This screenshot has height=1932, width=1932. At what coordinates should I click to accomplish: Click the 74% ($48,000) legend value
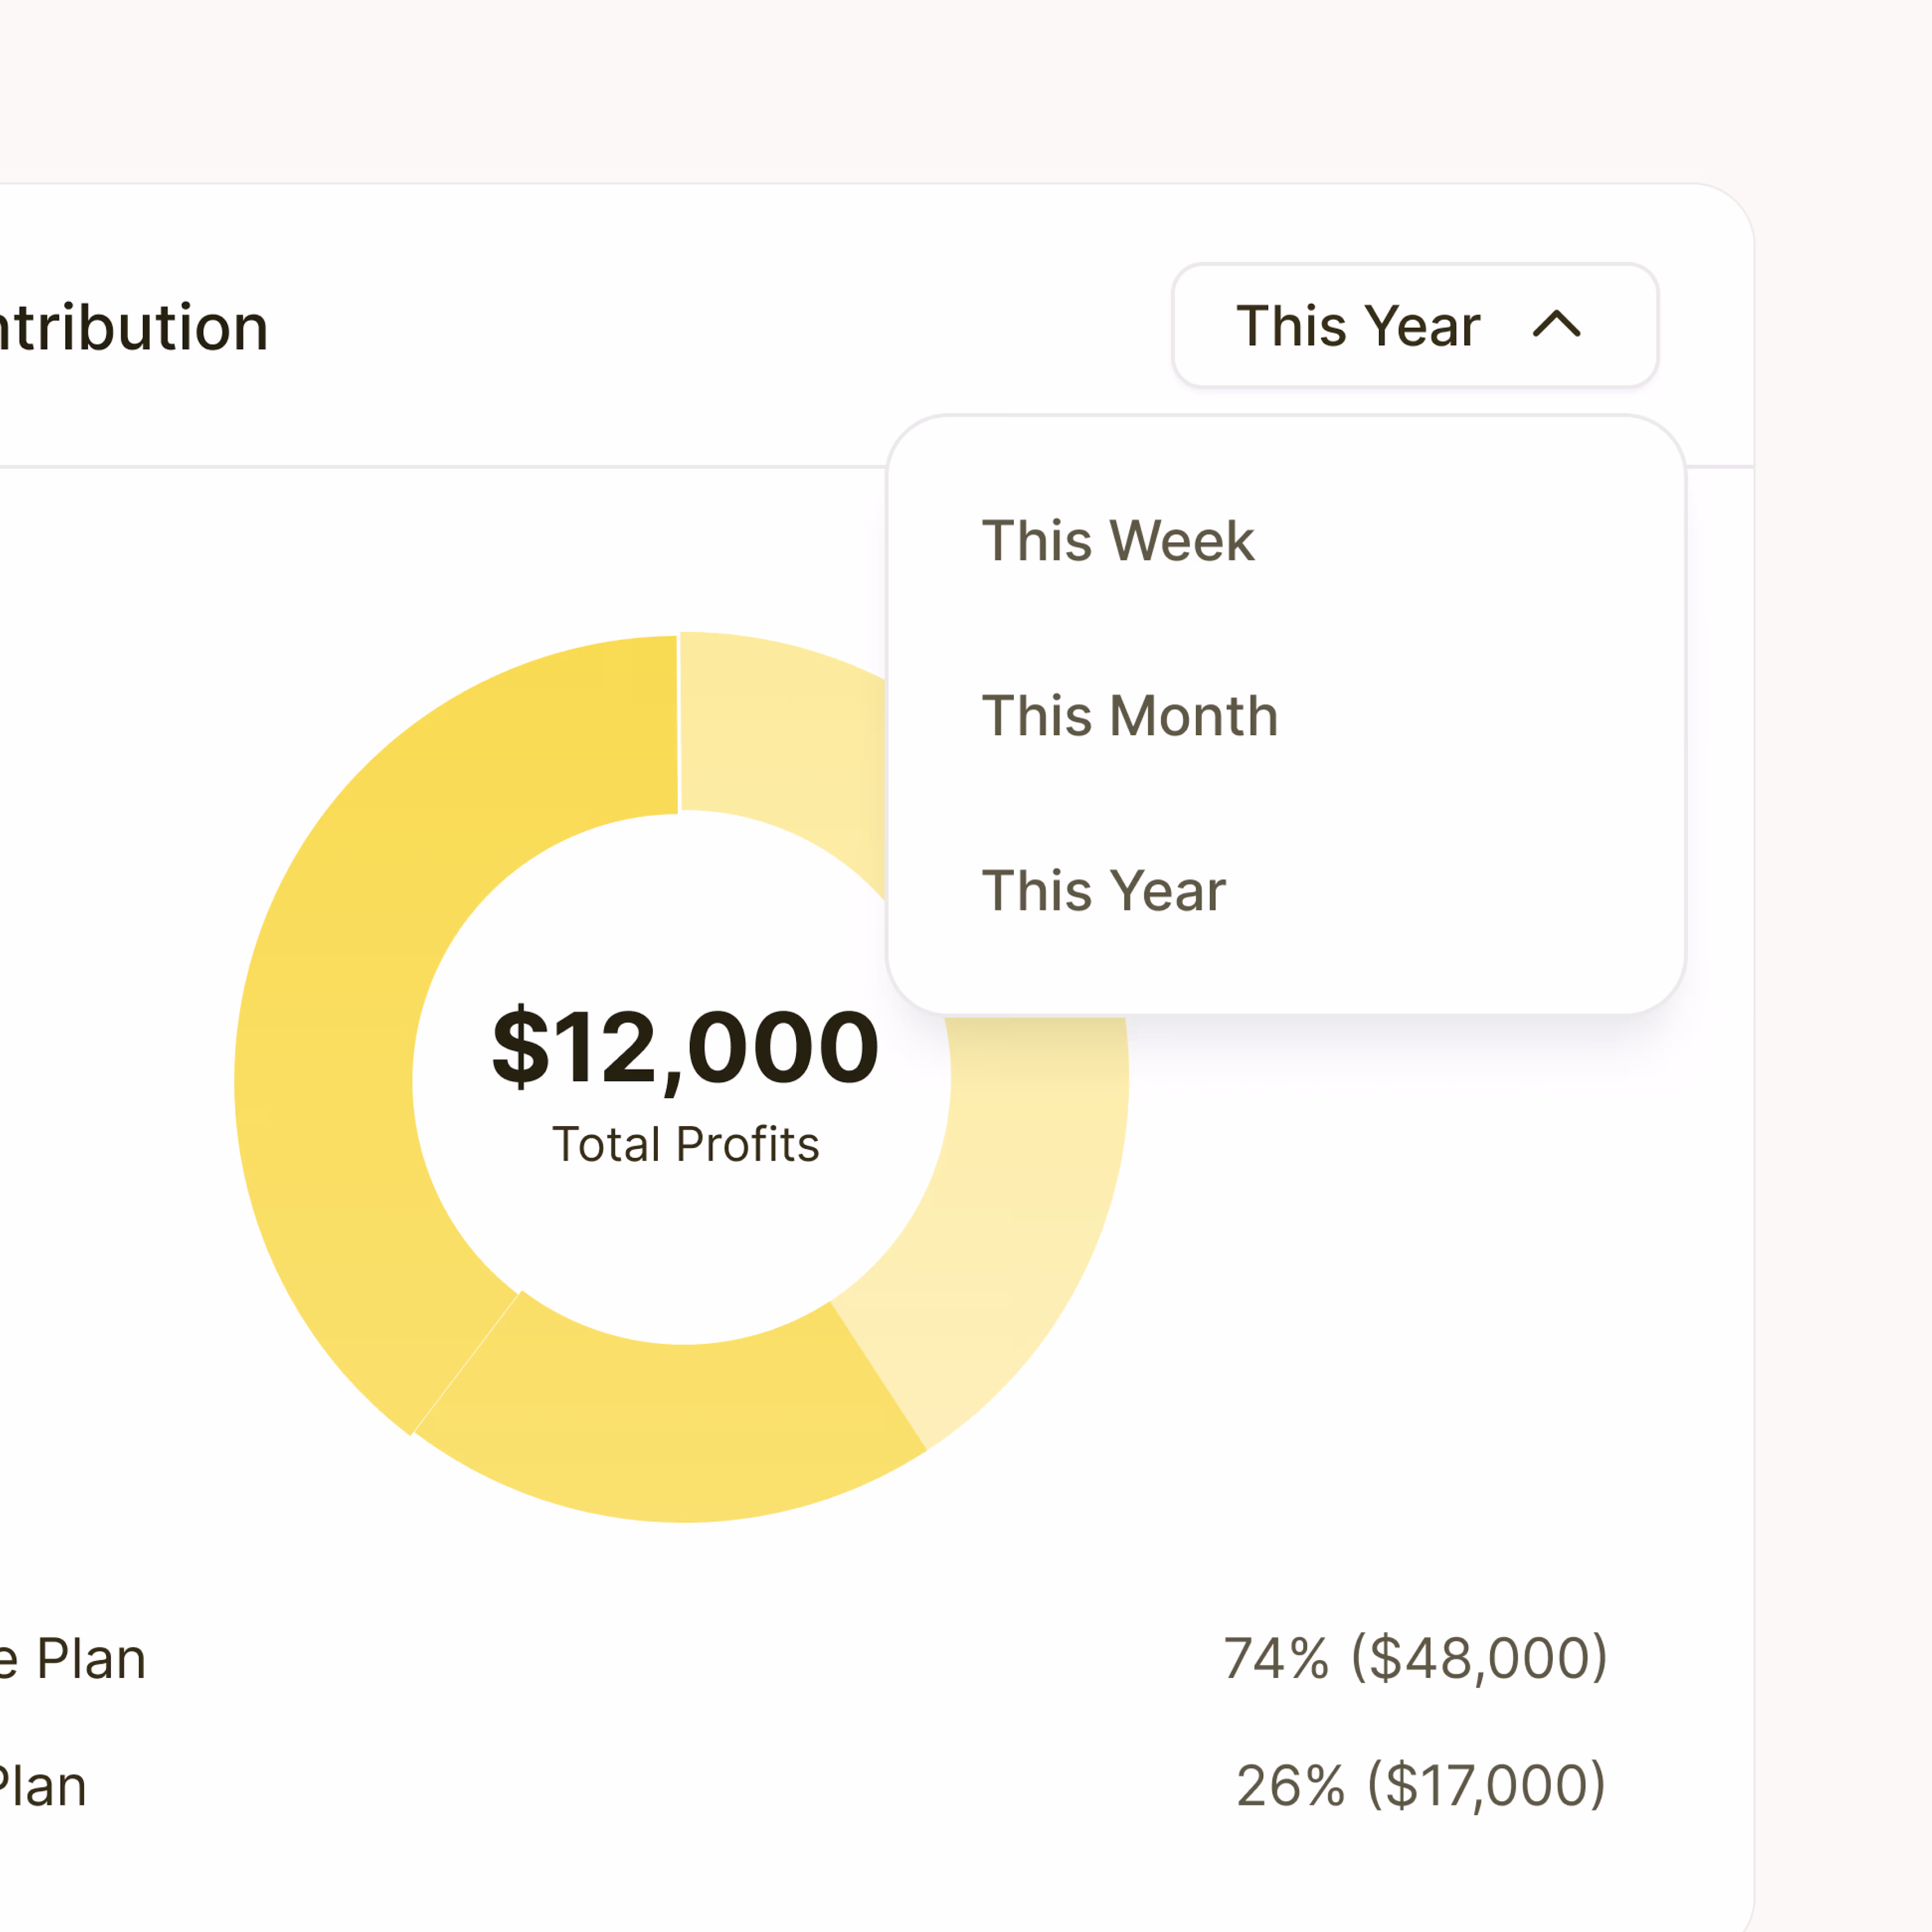tap(1415, 1658)
